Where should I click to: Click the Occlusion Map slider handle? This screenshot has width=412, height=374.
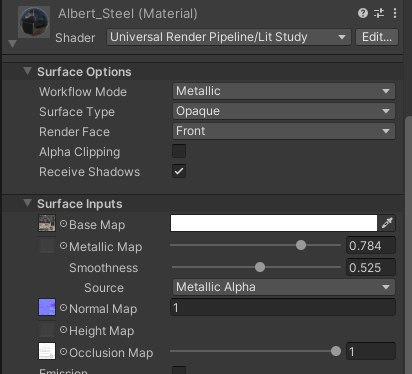click(336, 351)
